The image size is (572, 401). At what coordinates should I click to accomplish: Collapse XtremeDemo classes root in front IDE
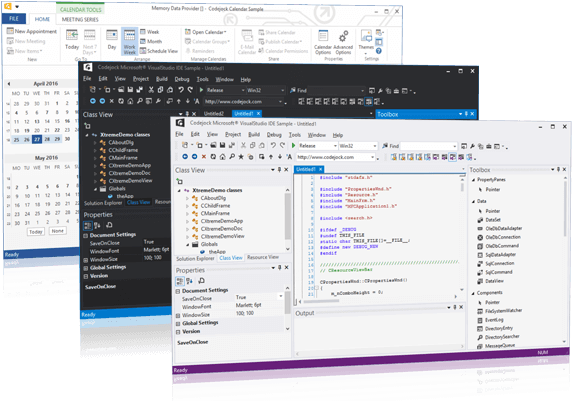click(179, 190)
